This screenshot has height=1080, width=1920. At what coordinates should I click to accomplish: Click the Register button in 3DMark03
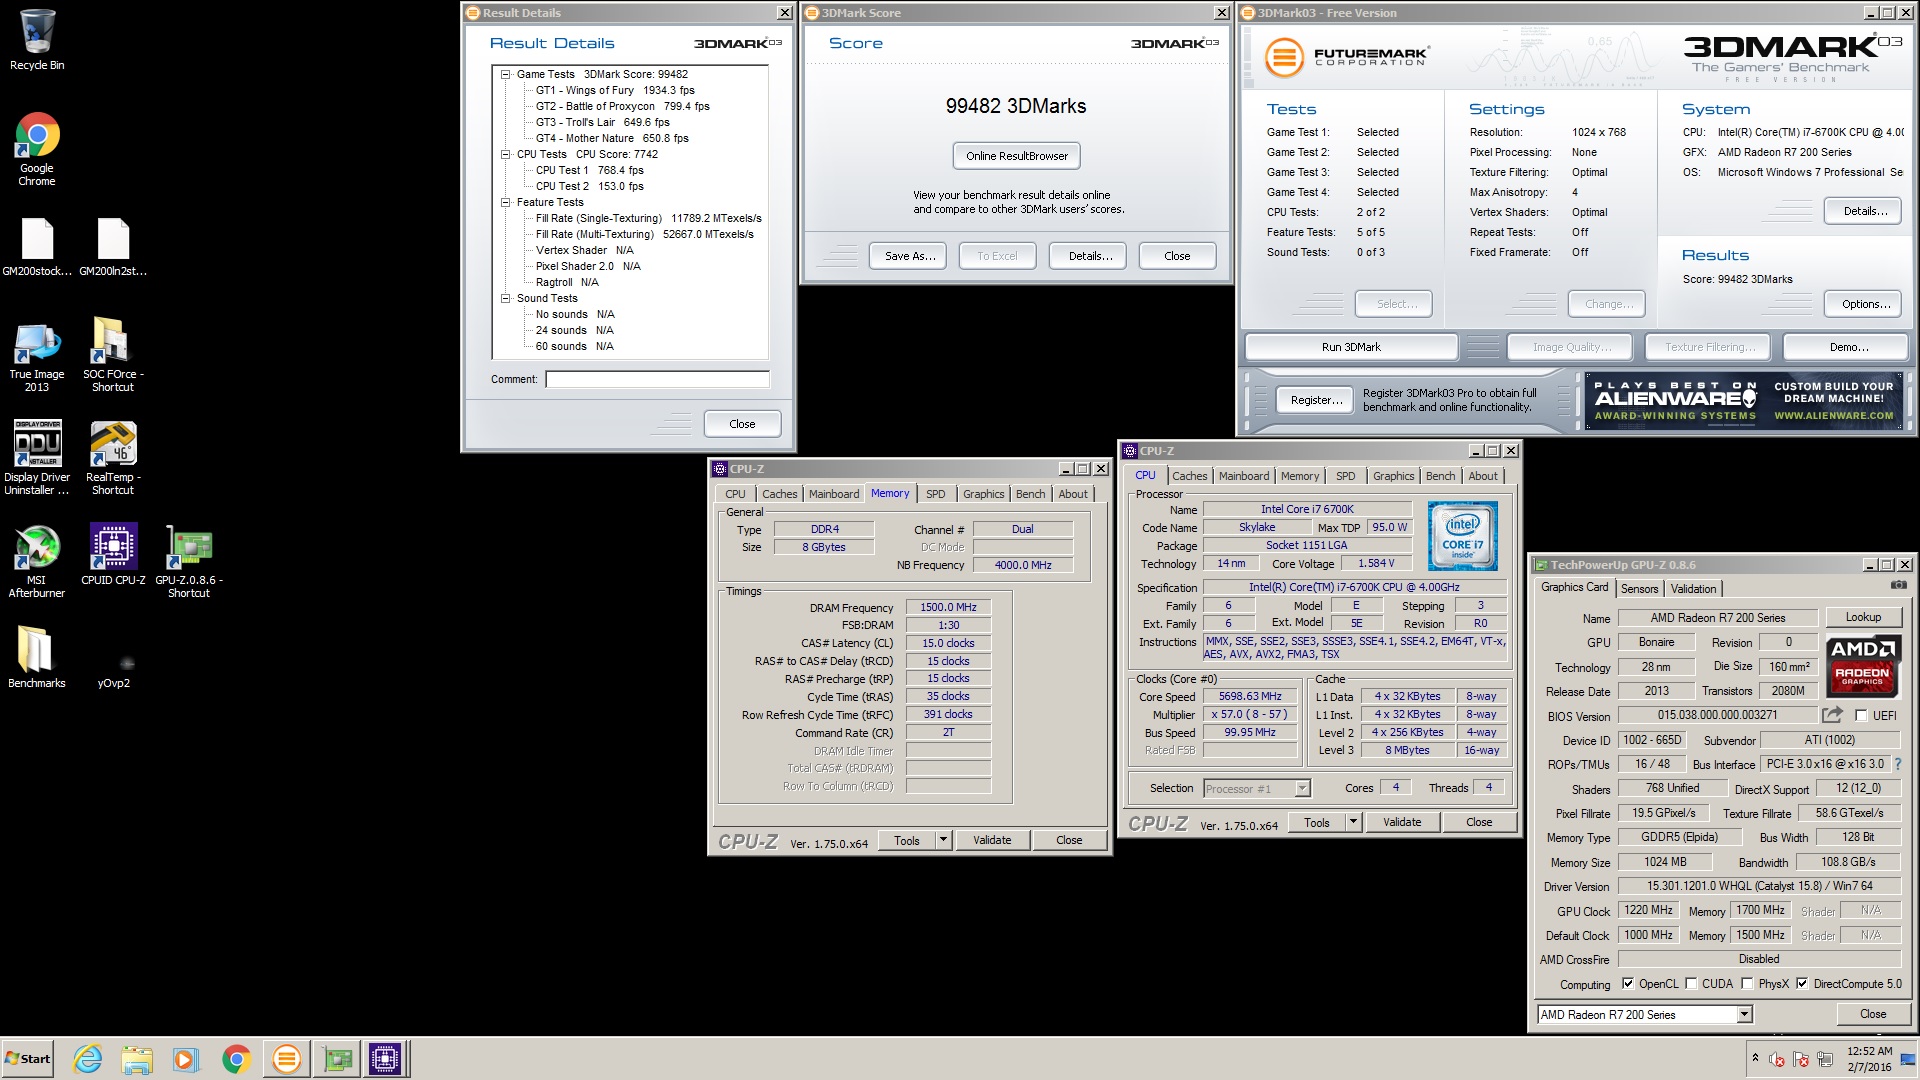coord(1316,400)
